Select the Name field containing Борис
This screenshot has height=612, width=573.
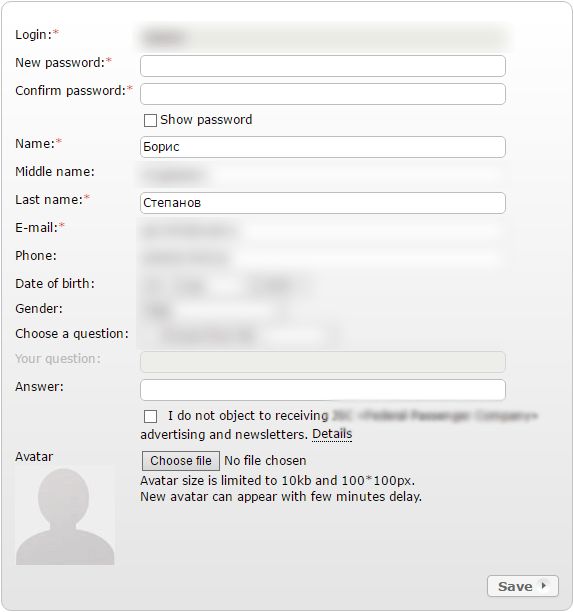323,147
